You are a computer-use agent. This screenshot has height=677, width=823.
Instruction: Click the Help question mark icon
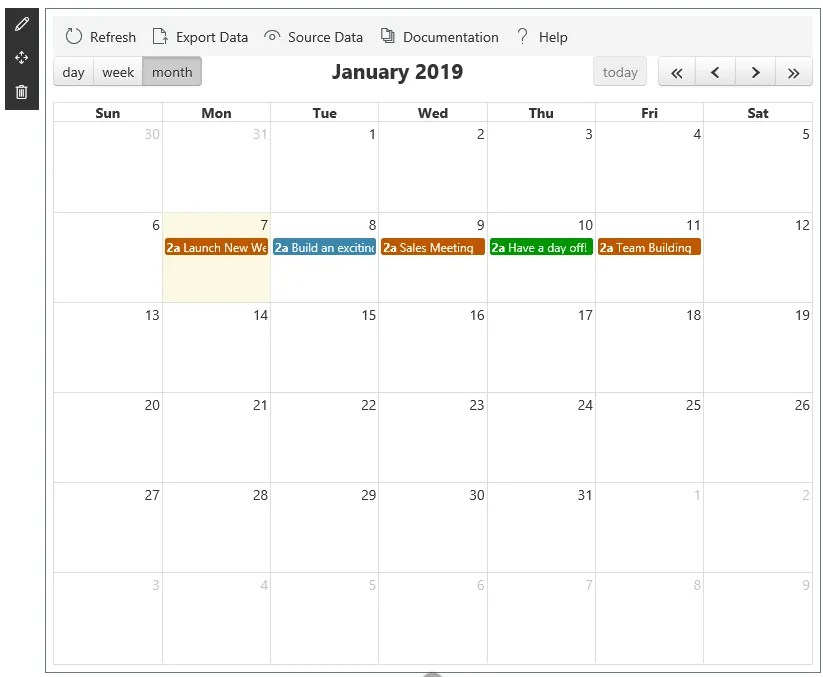522,36
